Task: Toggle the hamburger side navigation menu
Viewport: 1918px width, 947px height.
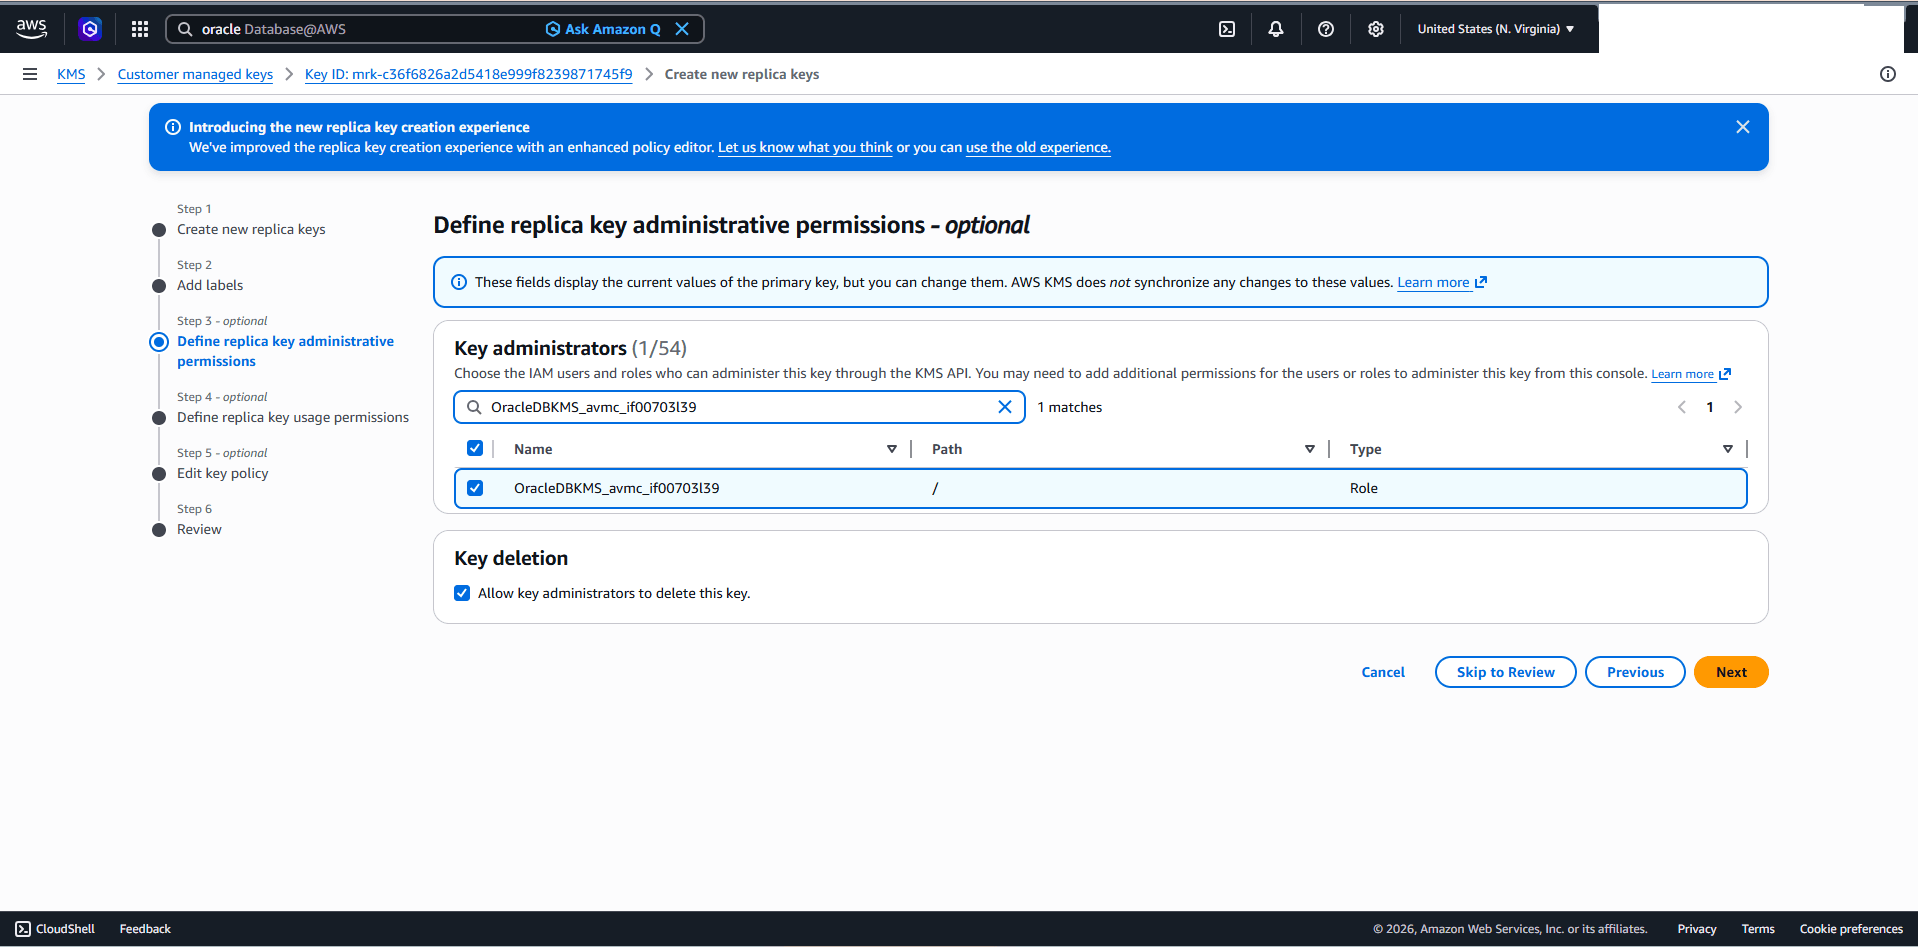Action: (30, 74)
